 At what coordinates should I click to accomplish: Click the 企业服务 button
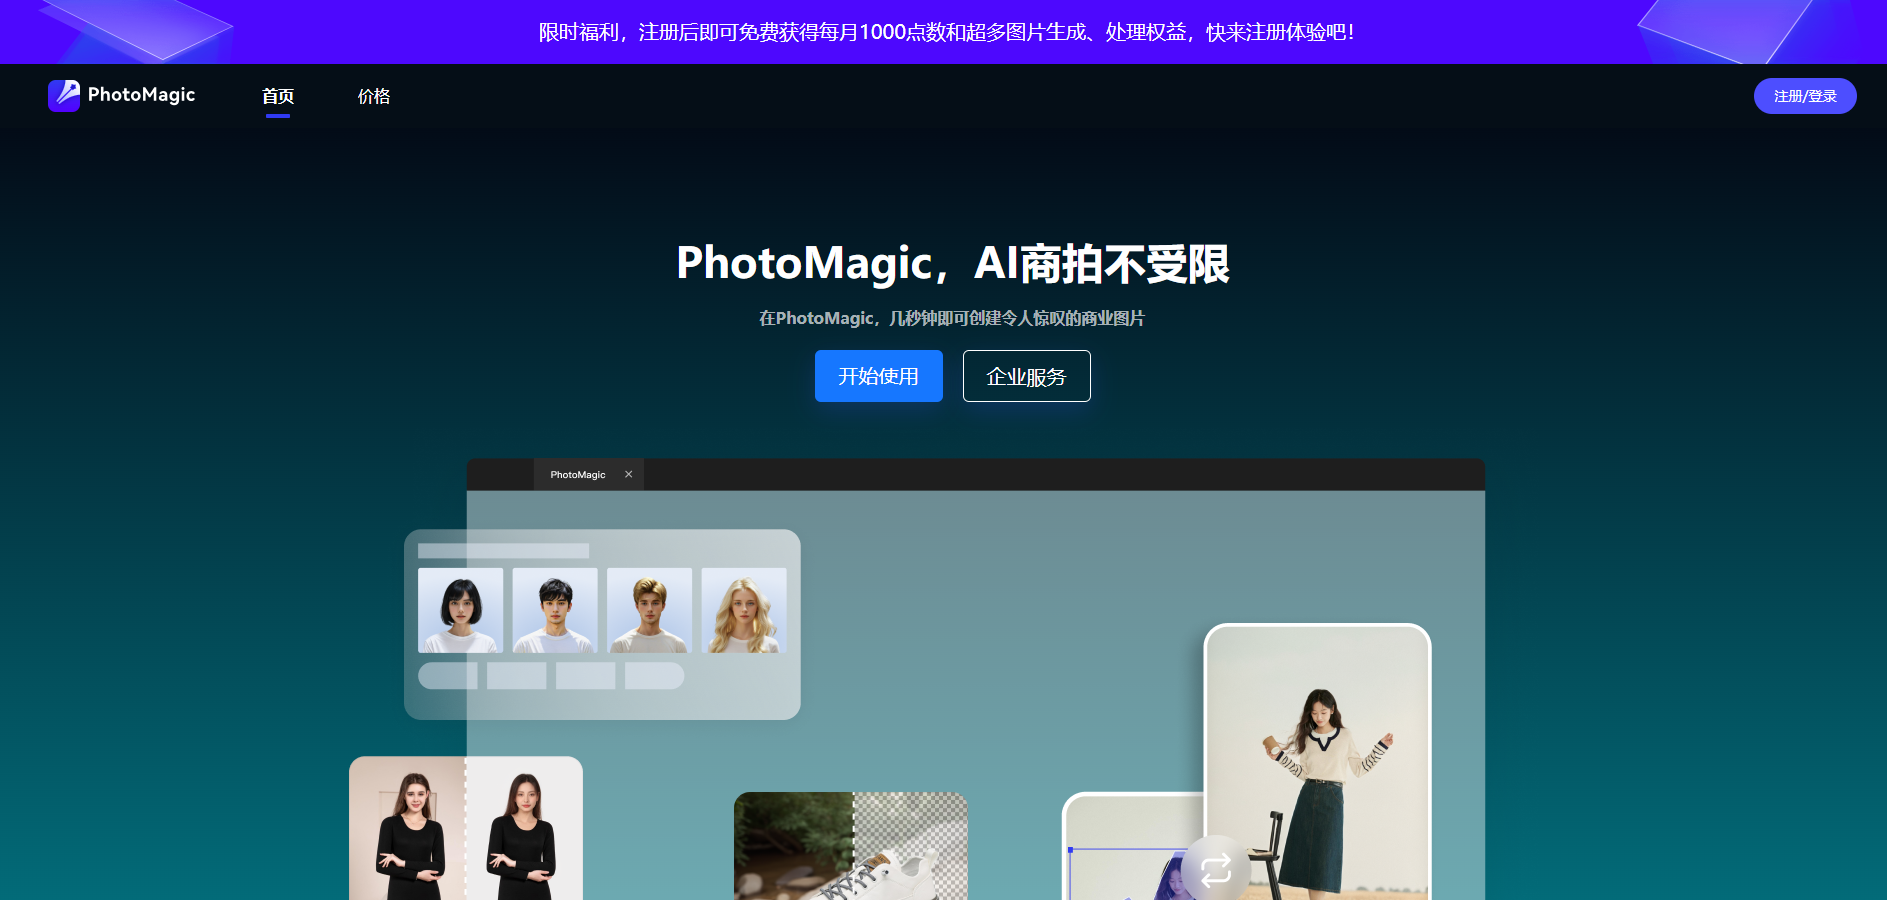(1027, 376)
